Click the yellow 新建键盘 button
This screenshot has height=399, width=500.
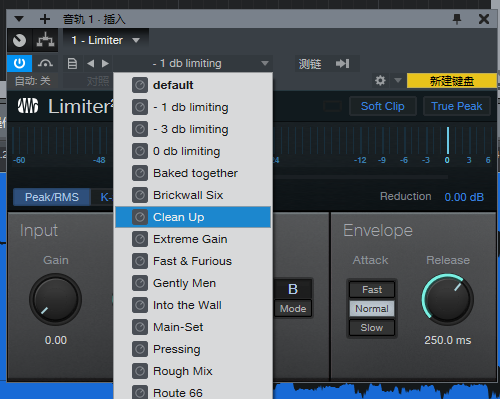452,81
